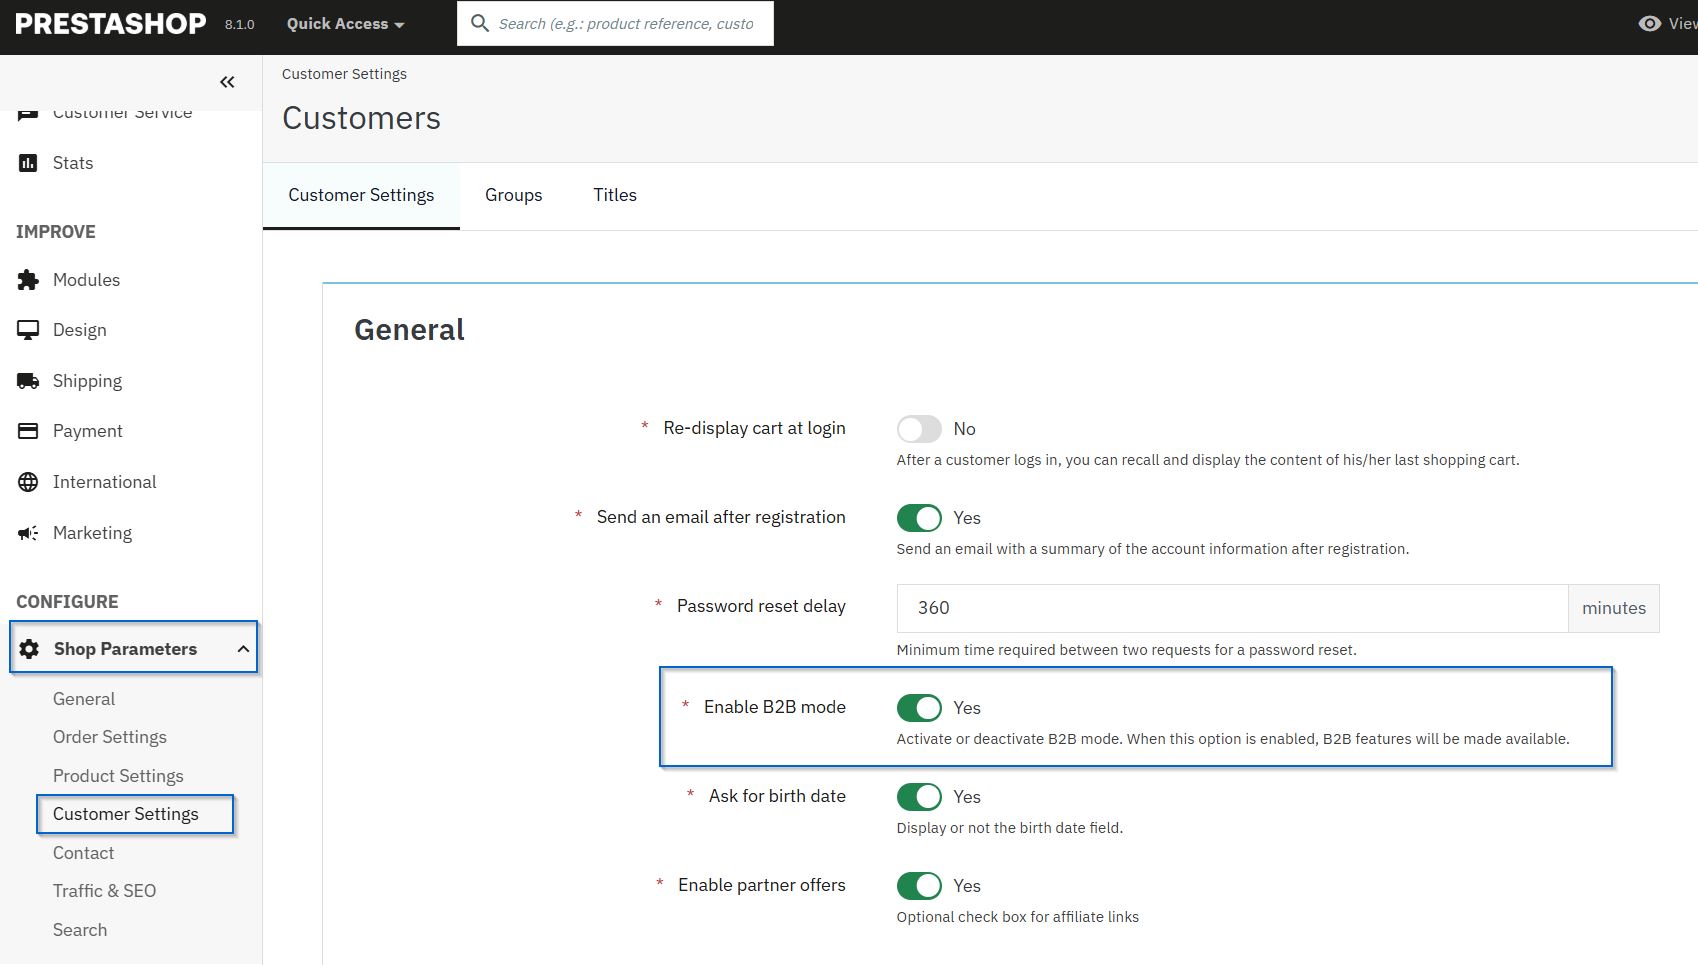Toggle Ask for birth date switch

(x=919, y=797)
